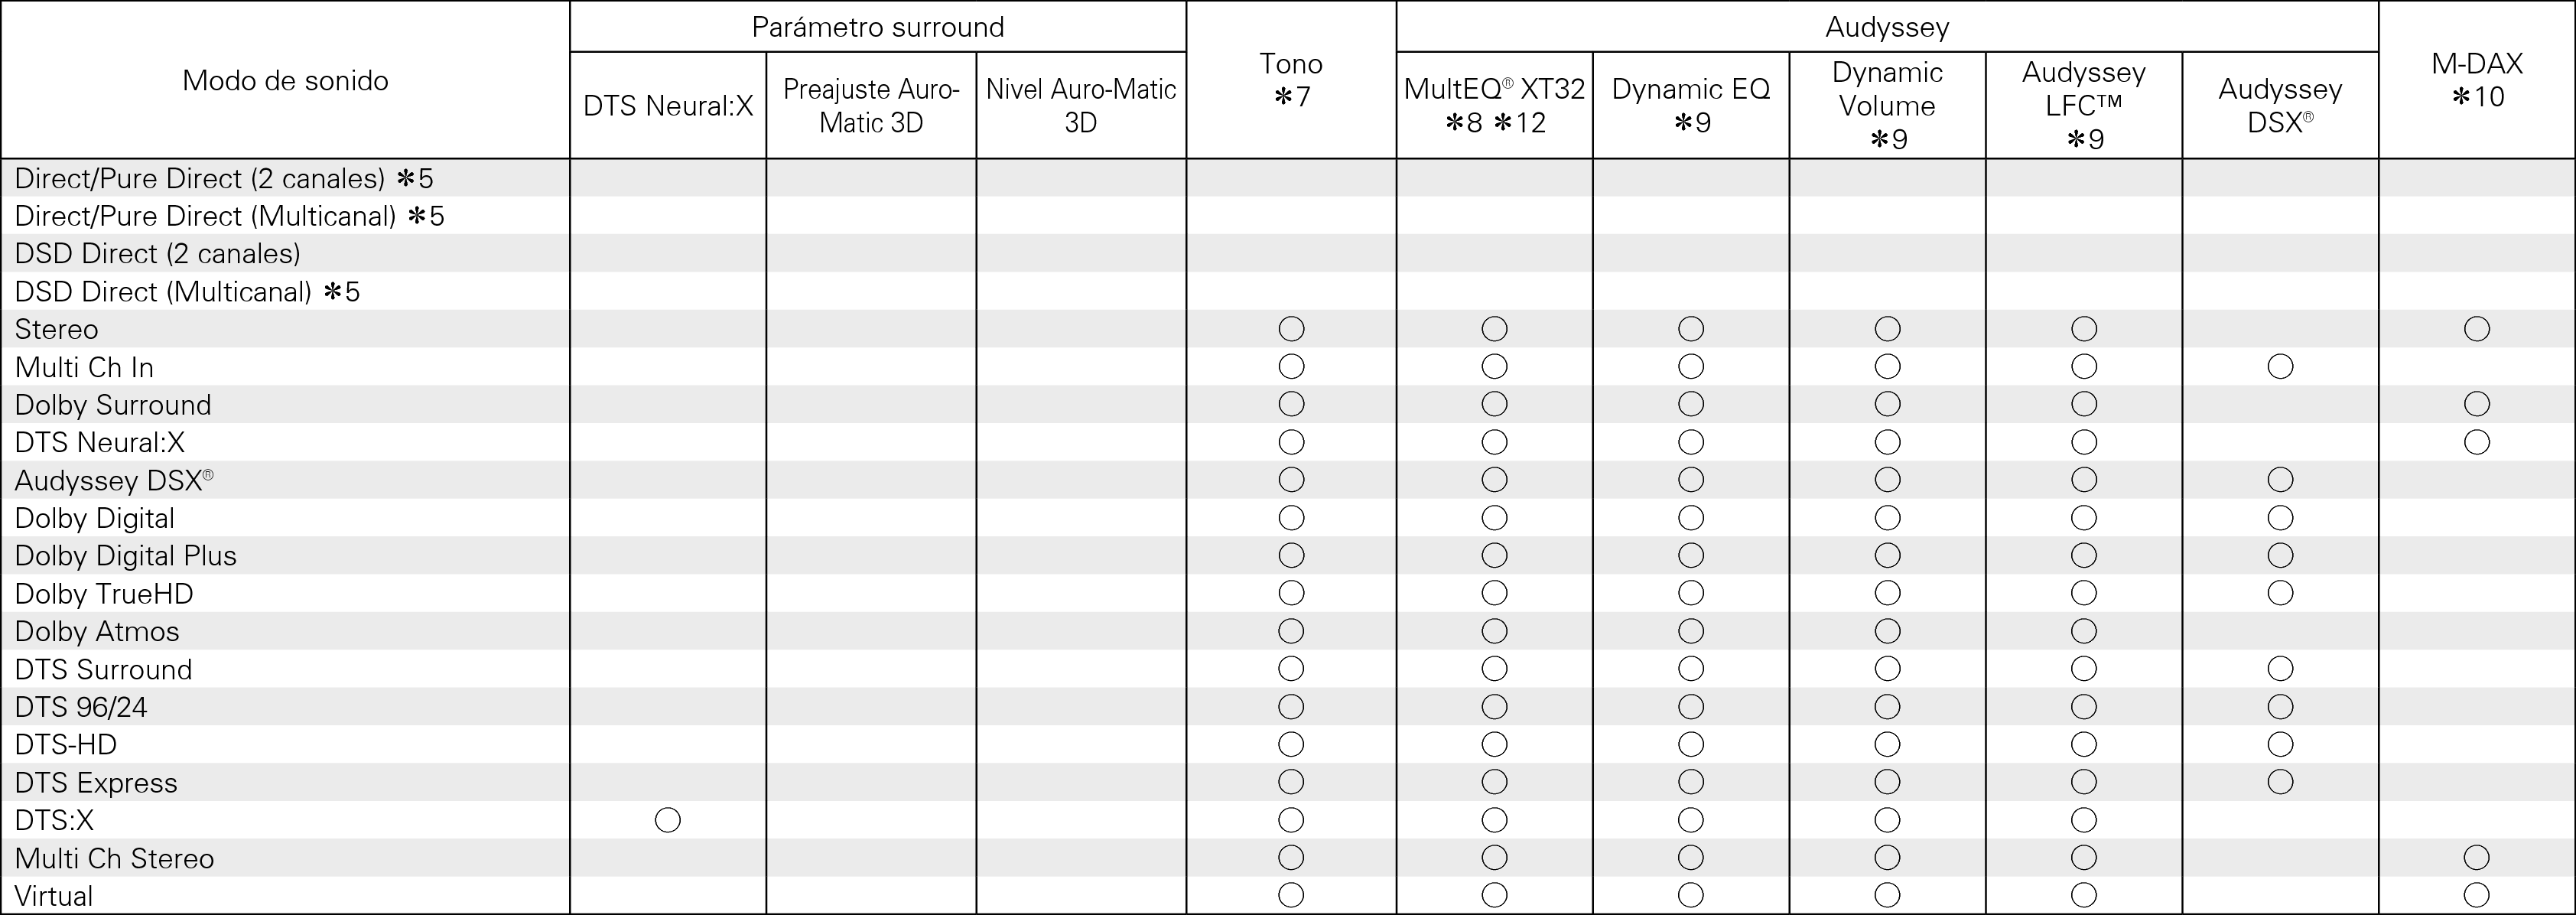This screenshot has width=2576, height=915.
Task: Click the M-DAX circle in Virtual row
Action: 2476,895
